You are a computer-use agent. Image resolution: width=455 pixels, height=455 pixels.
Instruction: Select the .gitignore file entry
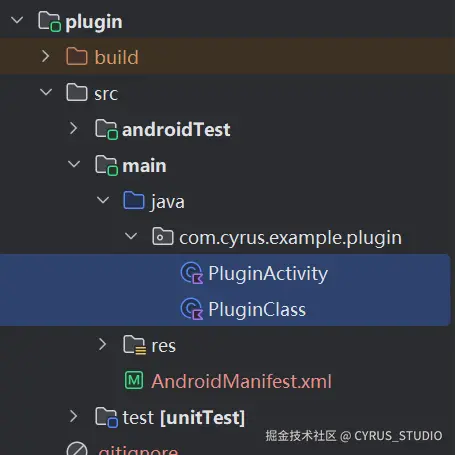point(138,450)
